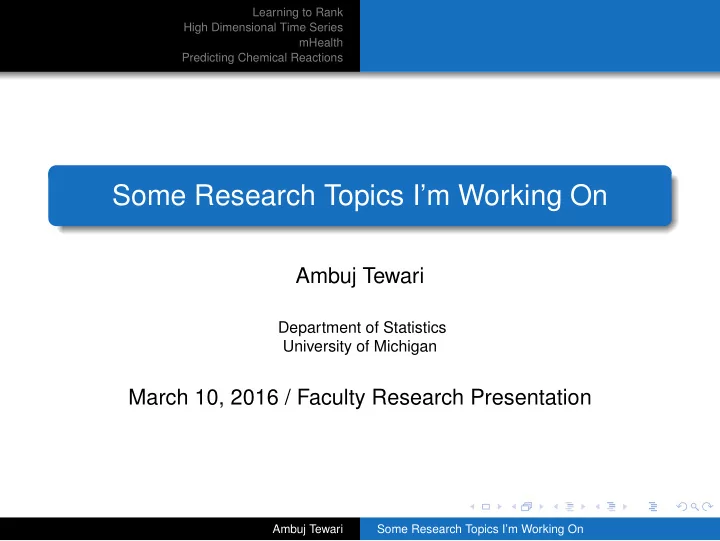Click the presentation outline icon
The height and width of the screenshot is (541, 720).
[653, 507]
